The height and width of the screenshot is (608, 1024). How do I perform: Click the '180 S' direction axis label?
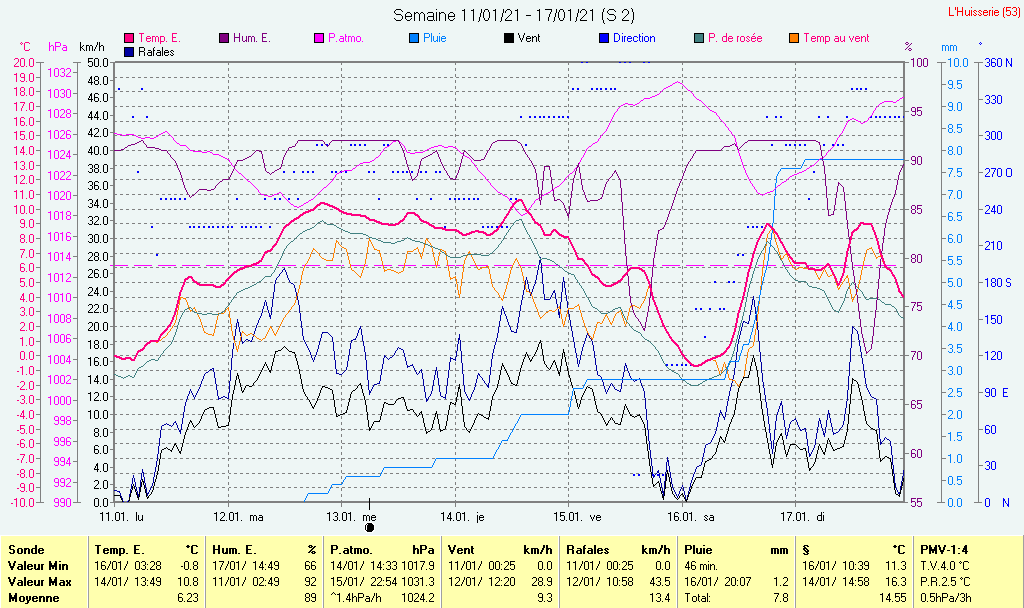(999, 283)
